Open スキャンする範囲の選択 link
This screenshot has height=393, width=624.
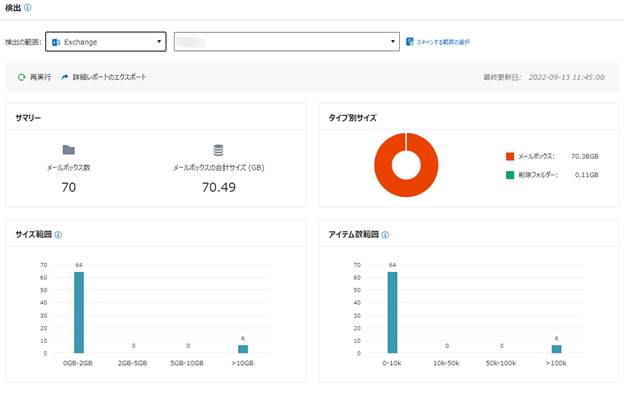(443, 42)
